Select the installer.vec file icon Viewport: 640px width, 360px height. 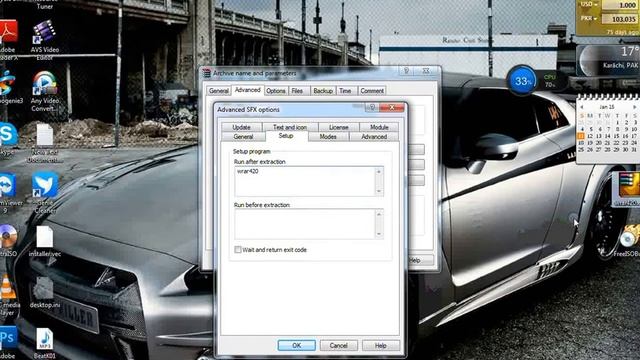[44, 241]
